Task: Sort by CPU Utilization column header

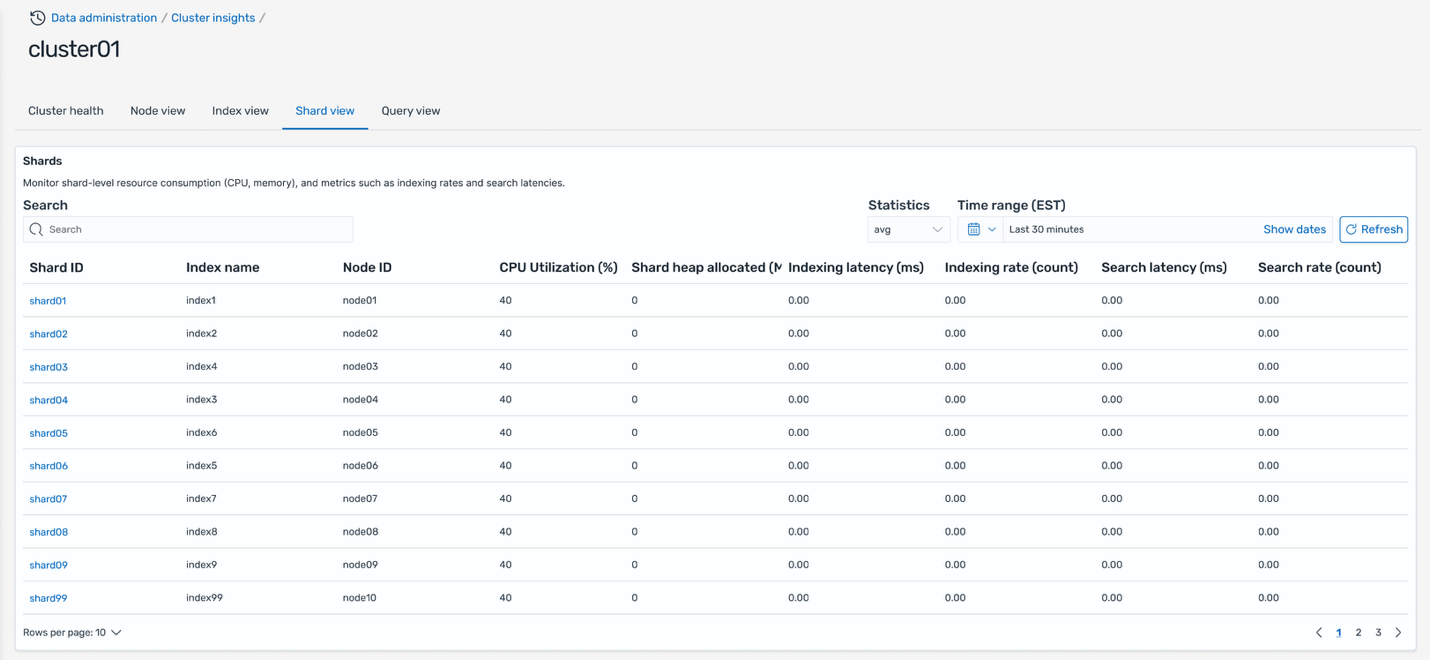Action: point(558,268)
